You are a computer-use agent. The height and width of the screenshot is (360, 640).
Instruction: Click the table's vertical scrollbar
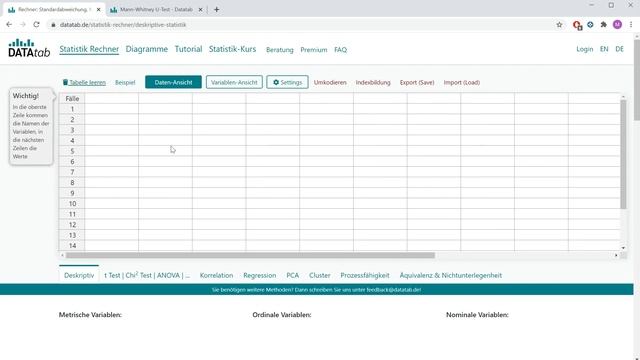pos(623,154)
